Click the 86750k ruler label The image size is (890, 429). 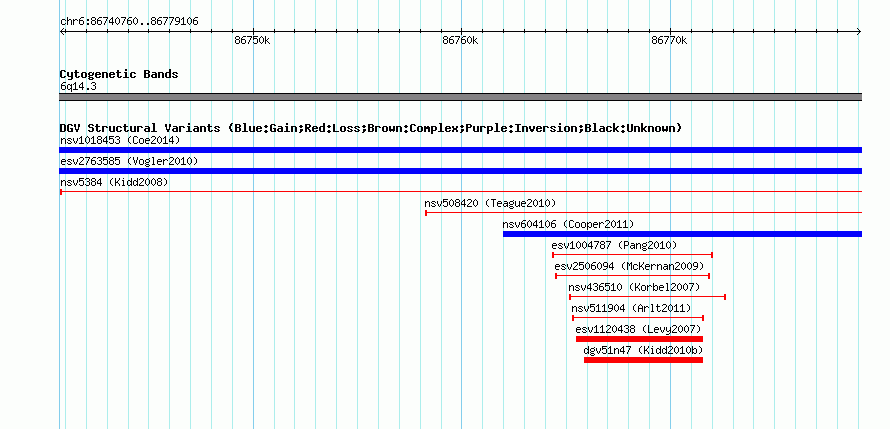coord(252,41)
